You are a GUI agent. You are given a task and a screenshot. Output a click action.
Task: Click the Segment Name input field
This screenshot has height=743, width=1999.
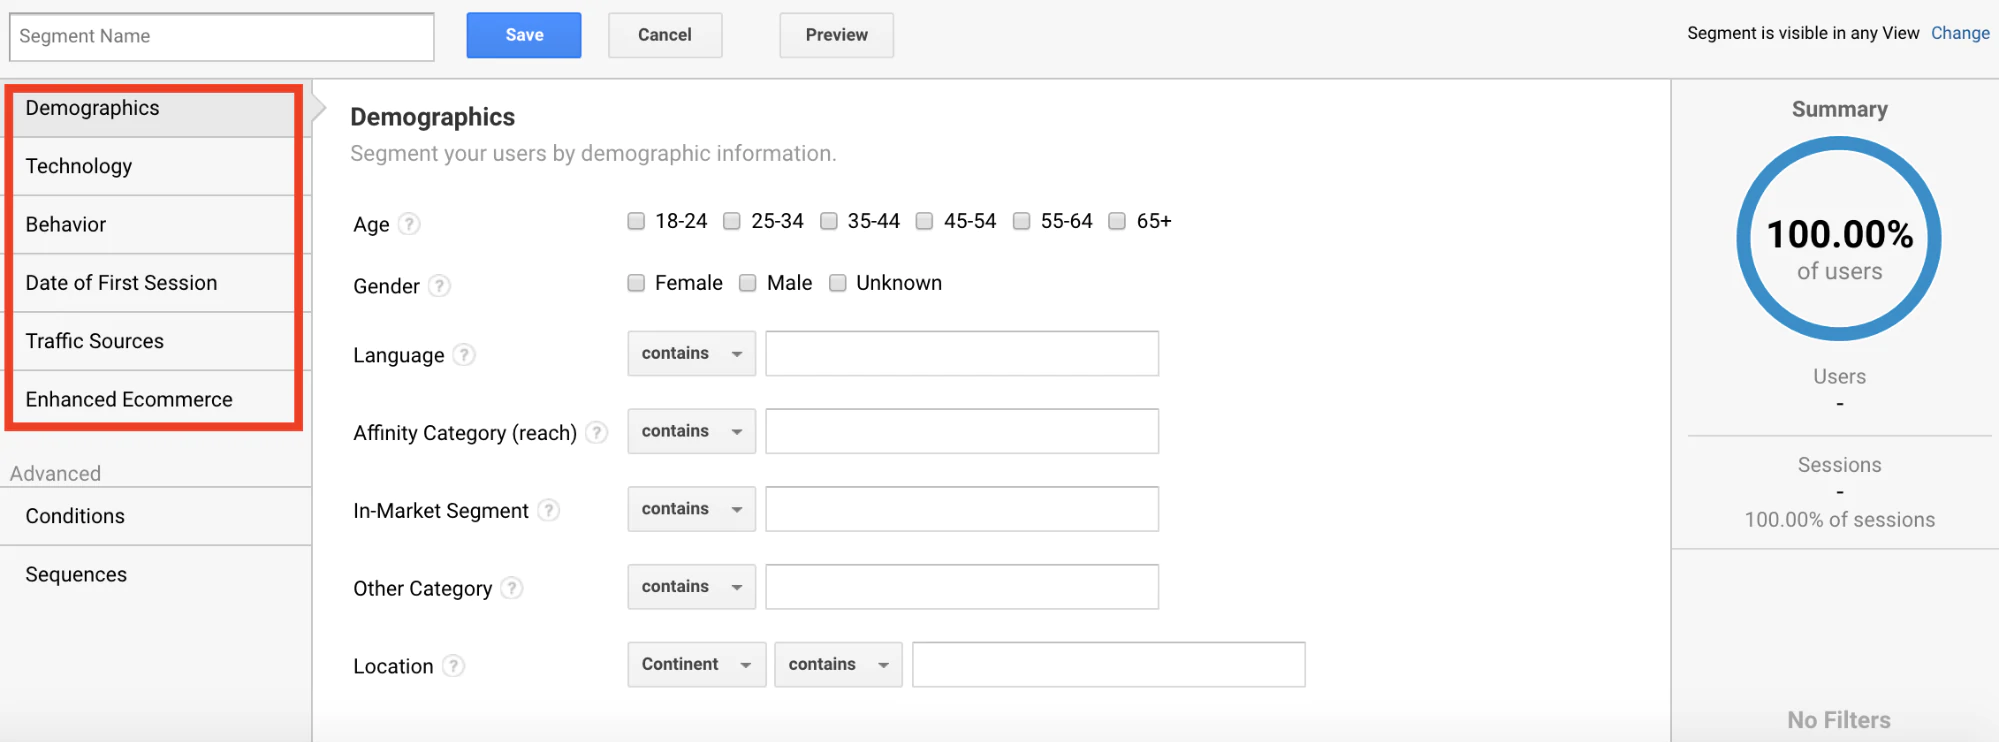(x=222, y=37)
